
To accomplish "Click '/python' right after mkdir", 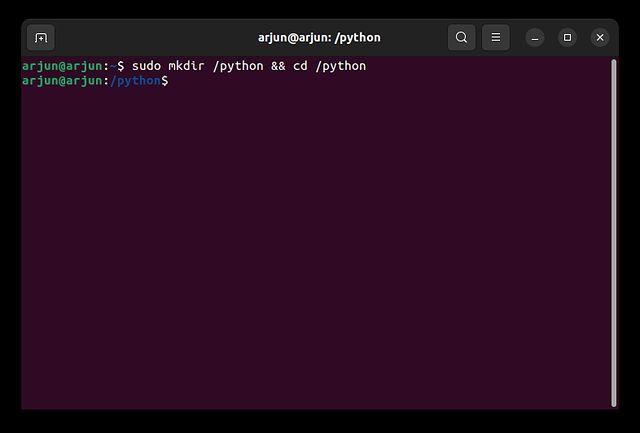I will 238,66.
